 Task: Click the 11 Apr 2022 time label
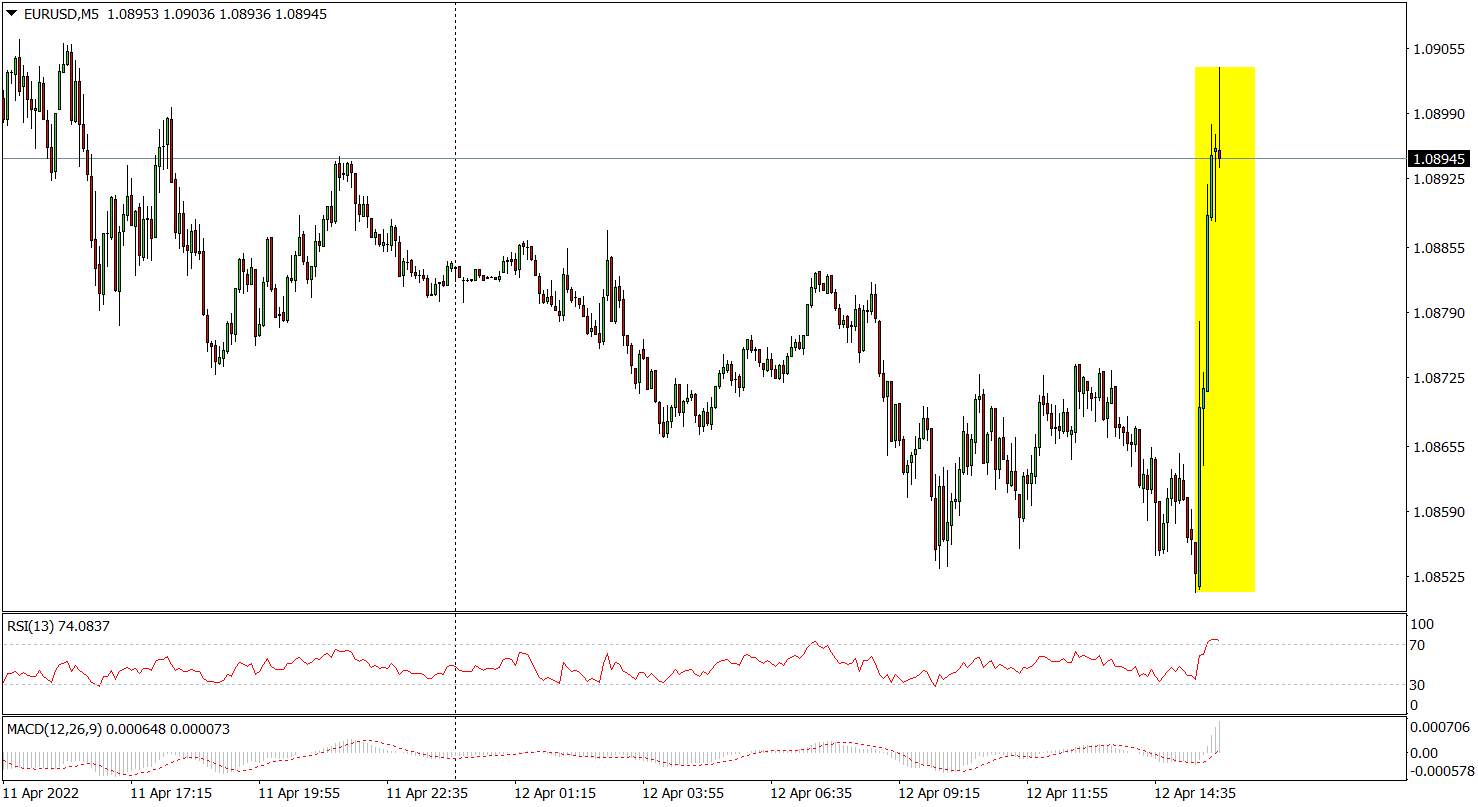40,793
